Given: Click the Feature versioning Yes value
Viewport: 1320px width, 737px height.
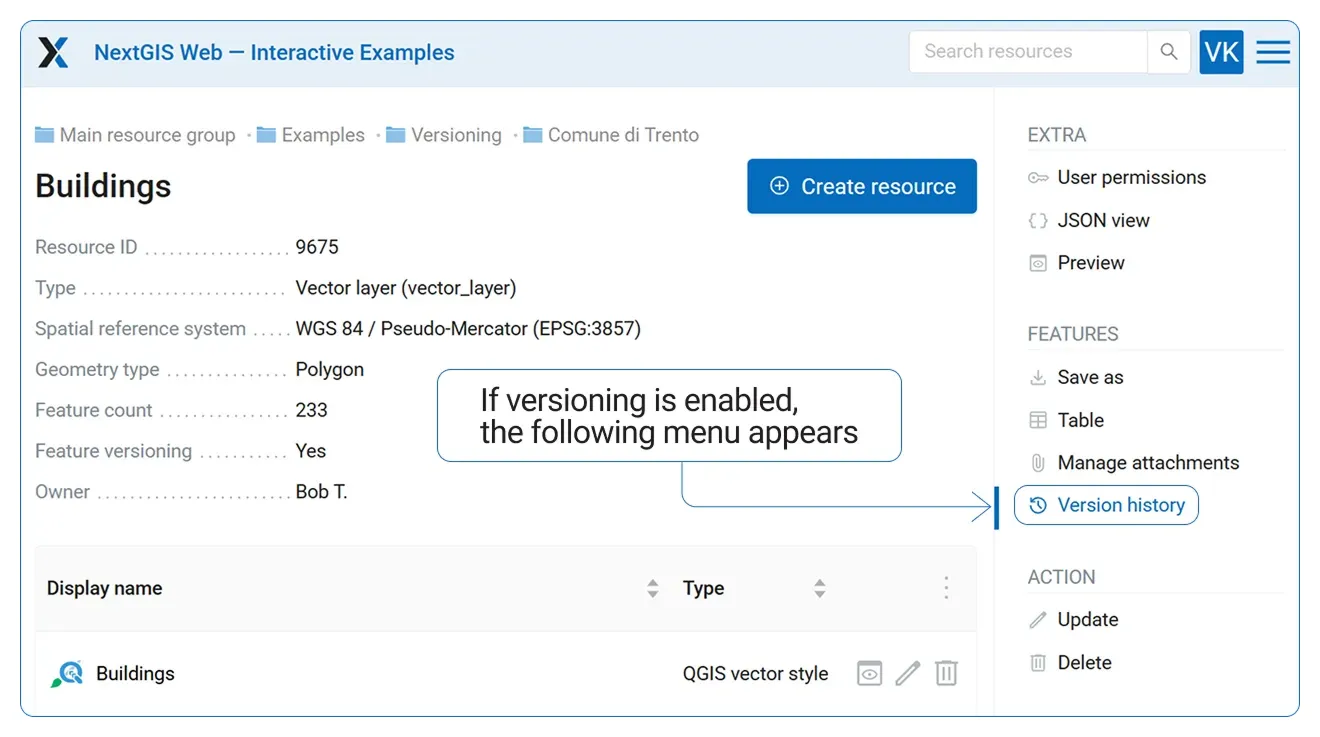Looking at the screenshot, I should pos(311,451).
